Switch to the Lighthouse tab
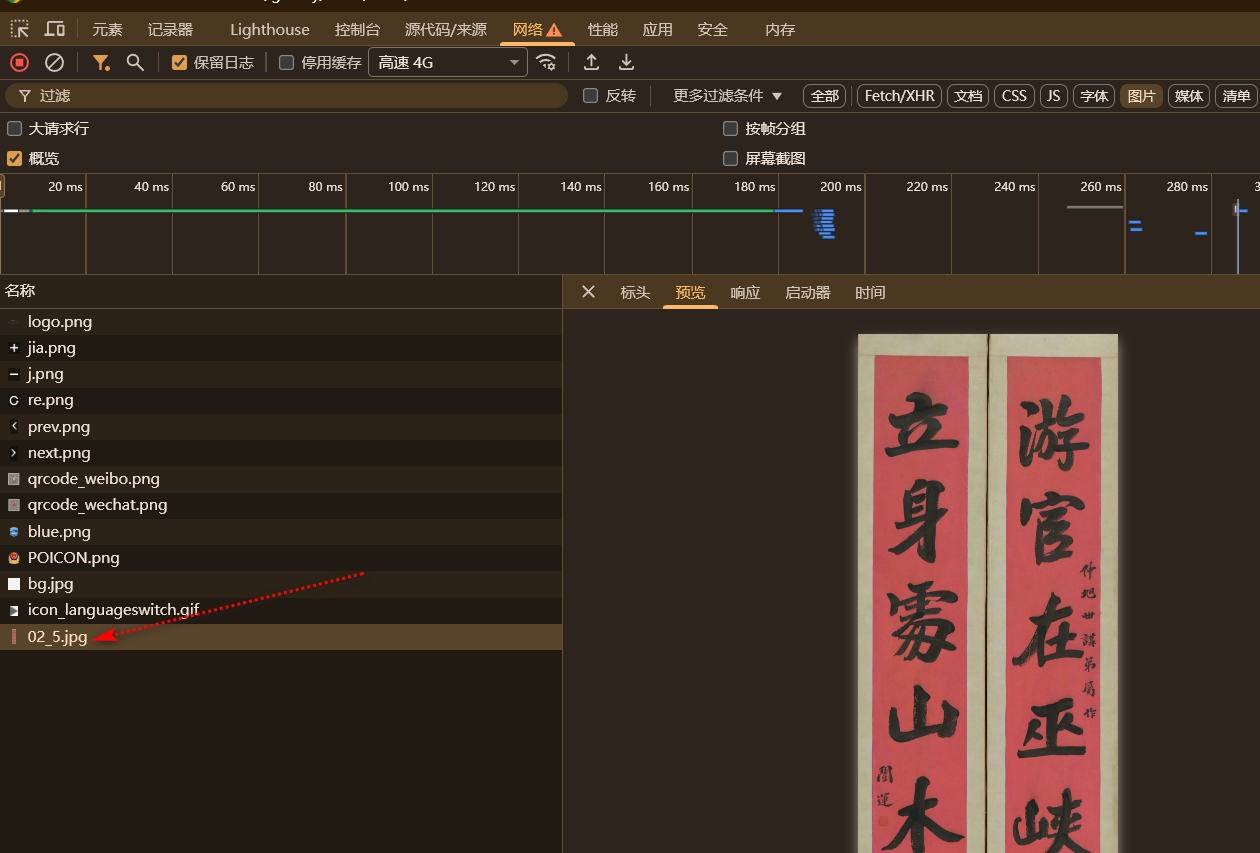Viewport: 1260px width, 853px height. coord(270,29)
